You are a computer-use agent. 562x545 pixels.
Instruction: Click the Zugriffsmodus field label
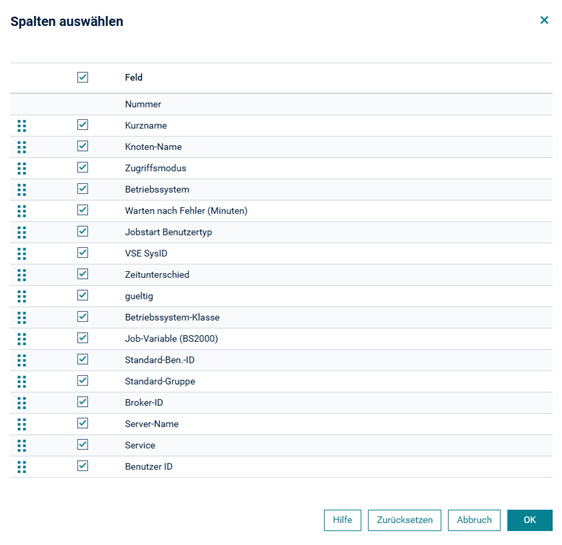point(156,168)
